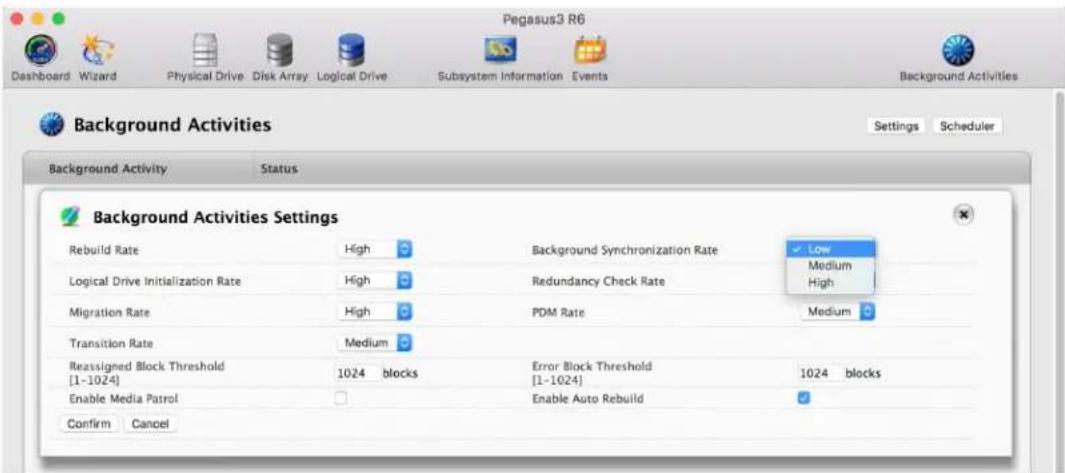Open the Scheduler
Screen dimensions: 1065x473
pos(967,126)
